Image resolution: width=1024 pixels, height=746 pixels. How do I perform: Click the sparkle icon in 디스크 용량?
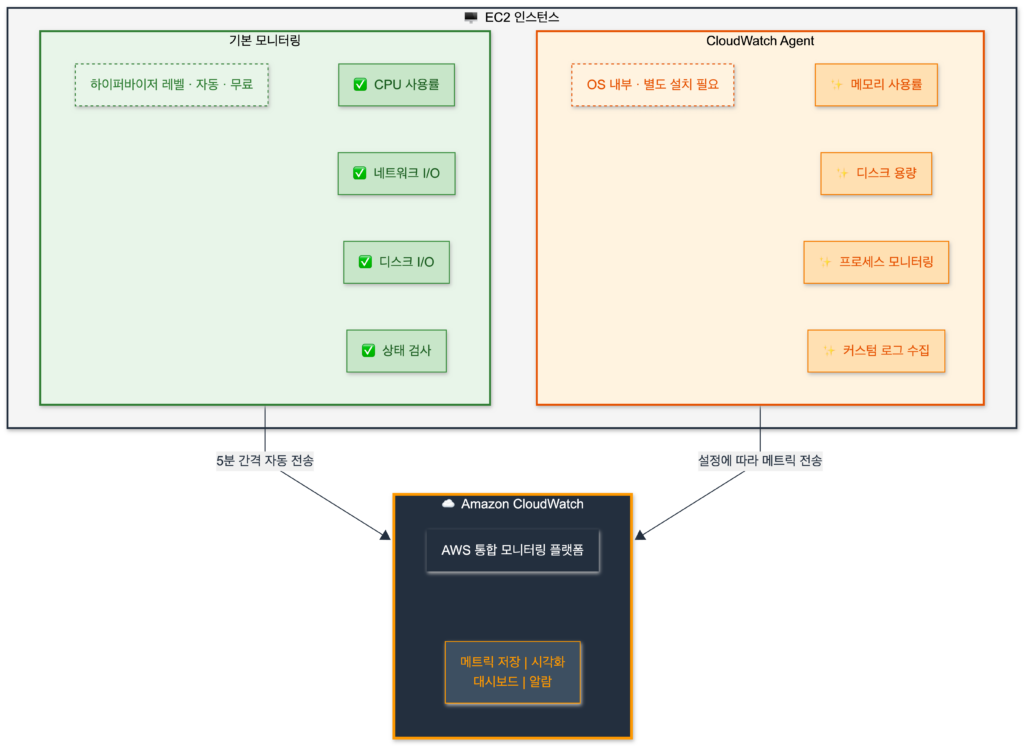(x=842, y=173)
